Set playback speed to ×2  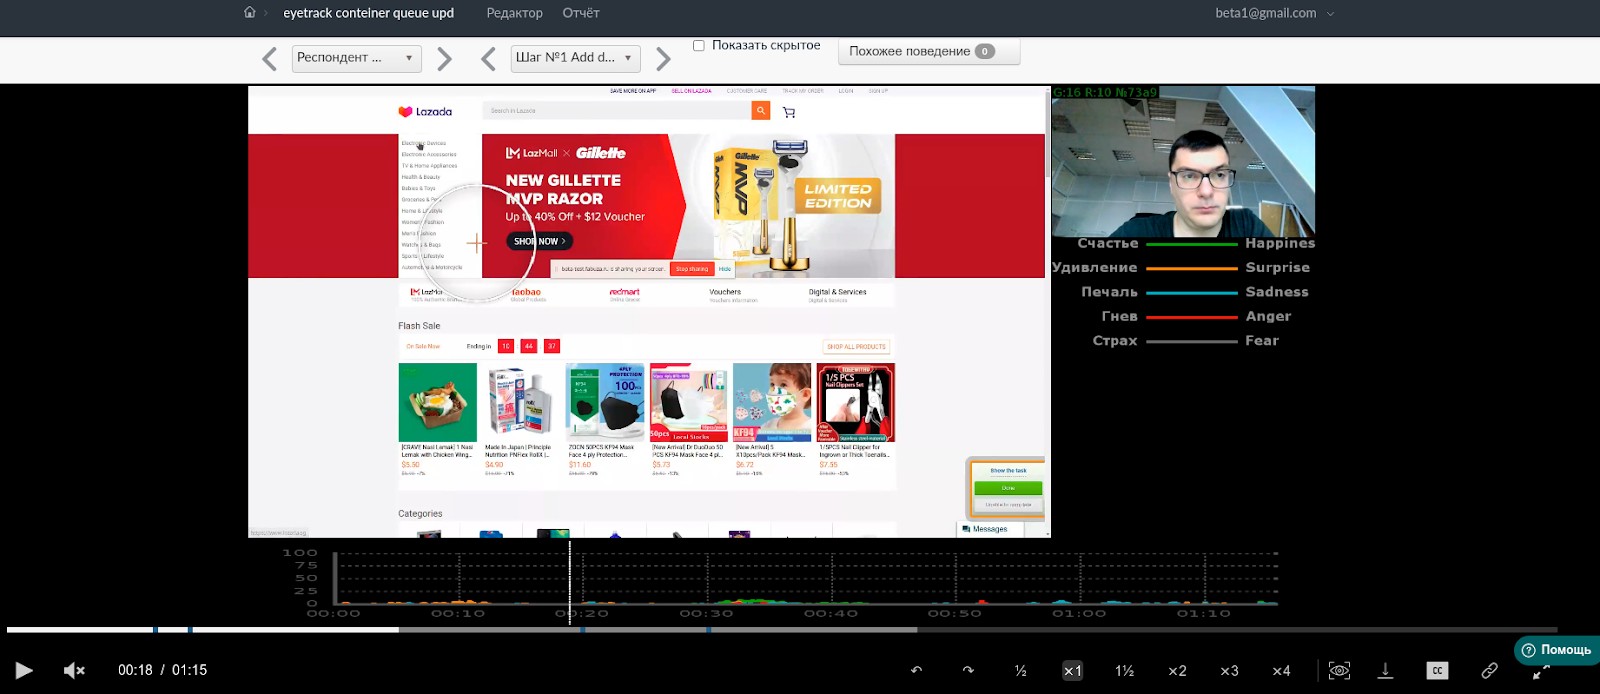[x=1177, y=670]
